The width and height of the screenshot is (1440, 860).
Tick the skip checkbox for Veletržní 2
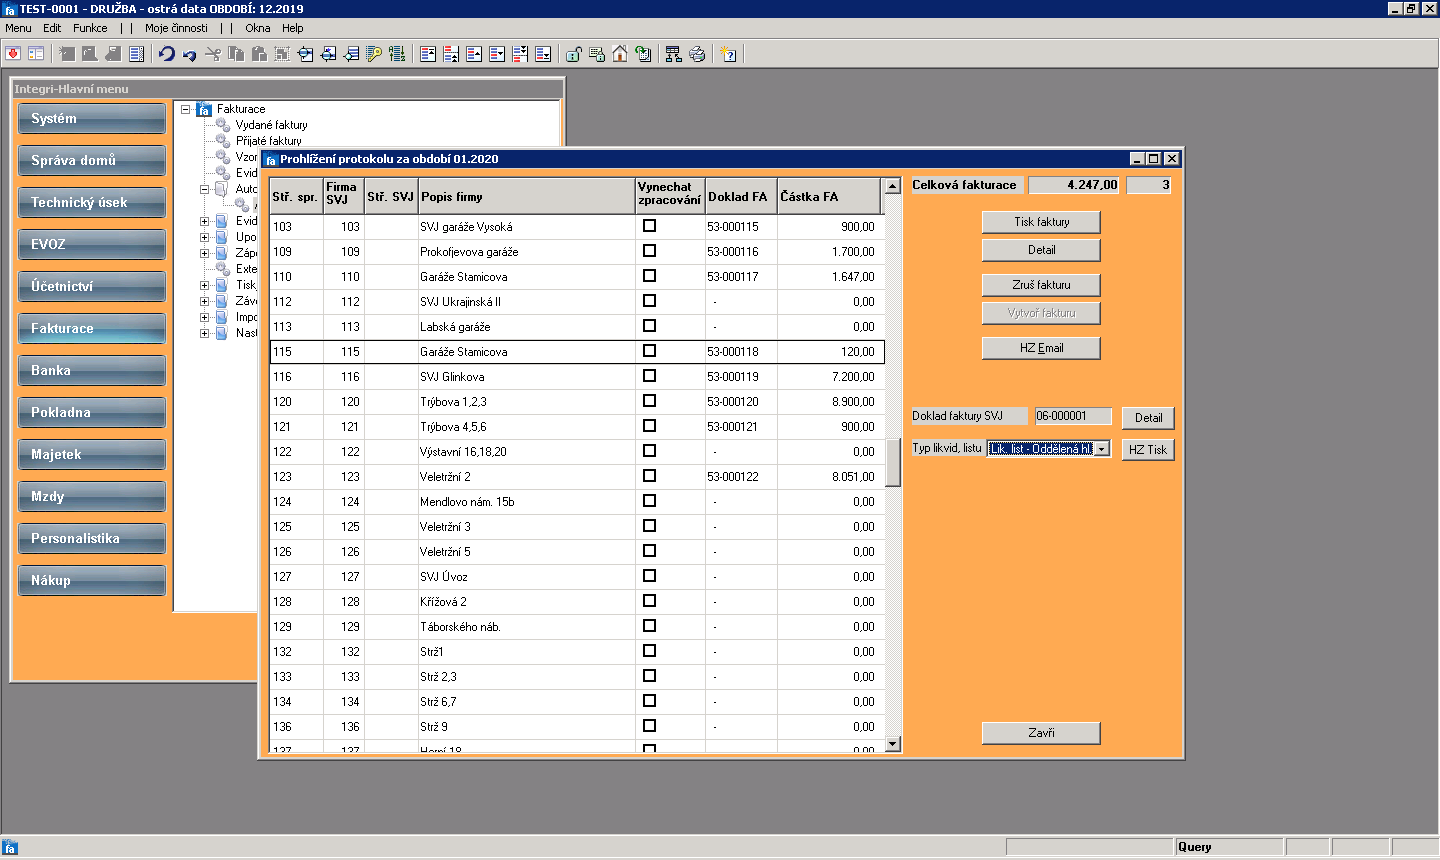point(649,476)
